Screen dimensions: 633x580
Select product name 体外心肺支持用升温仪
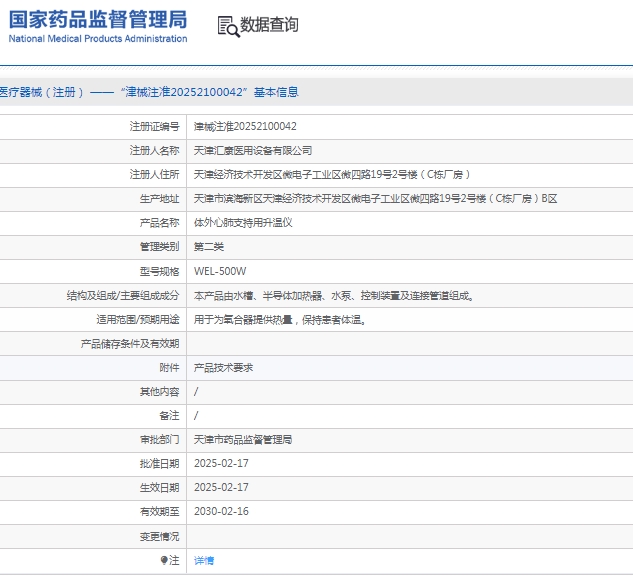coord(243,223)
